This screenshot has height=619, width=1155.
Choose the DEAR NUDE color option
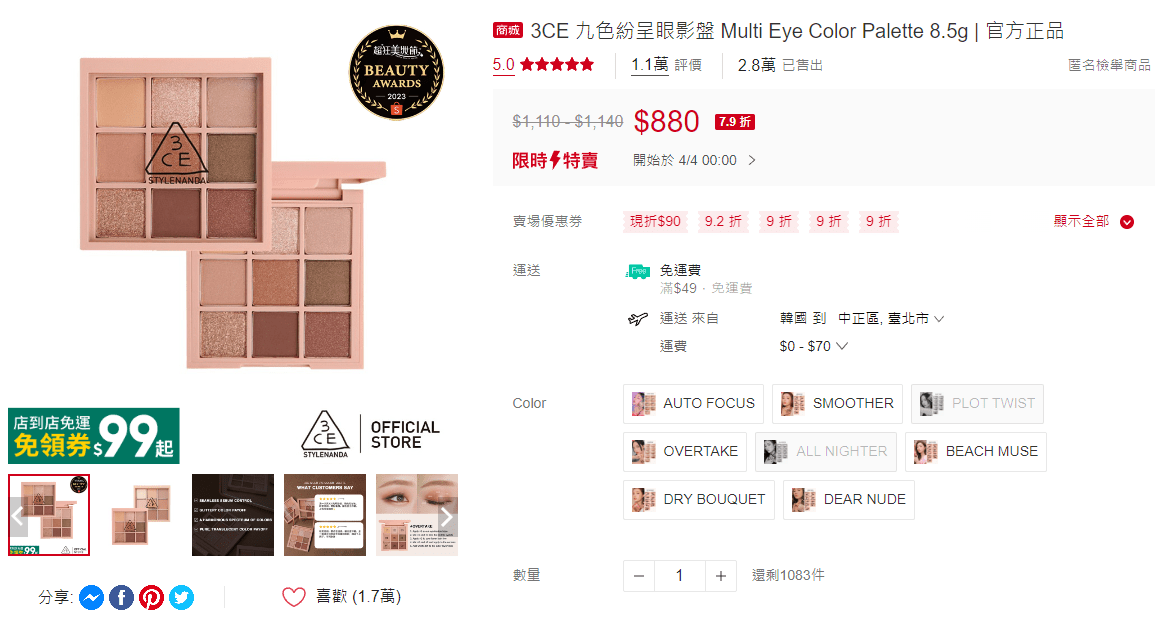pyautogui.click(x=849, y=500)
